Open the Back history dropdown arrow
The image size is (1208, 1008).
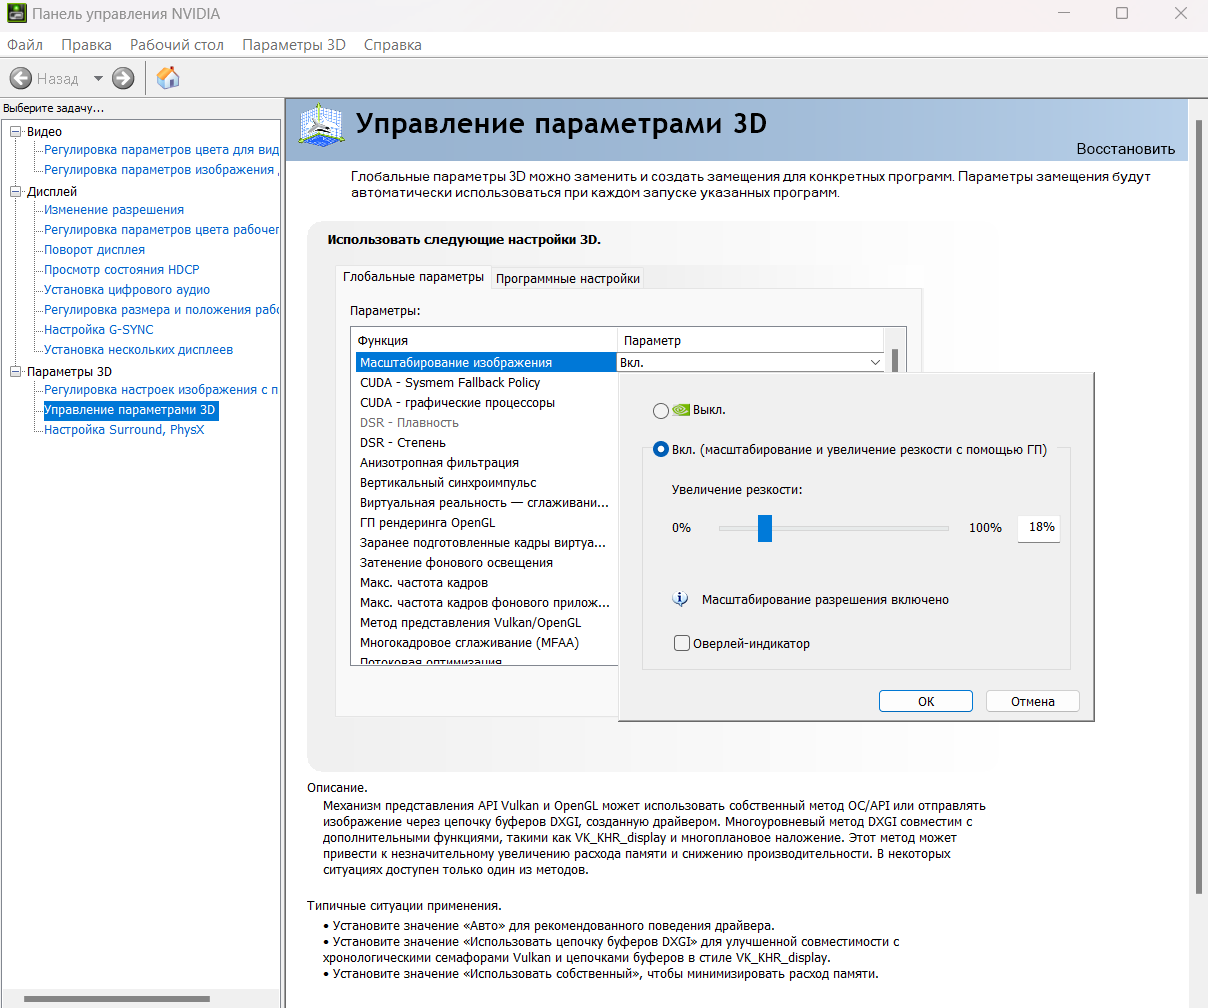(98, 78)
